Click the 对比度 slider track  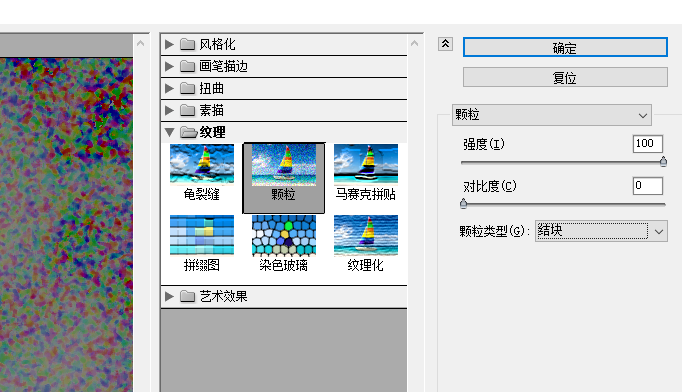coord(563,204)
